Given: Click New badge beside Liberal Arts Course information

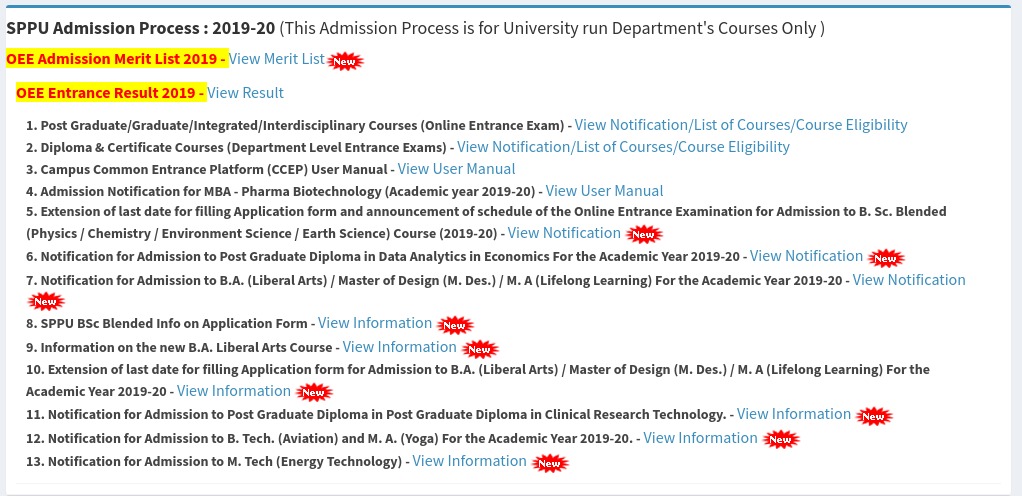Looking at the screenshot, I should (x=480, y=349).
